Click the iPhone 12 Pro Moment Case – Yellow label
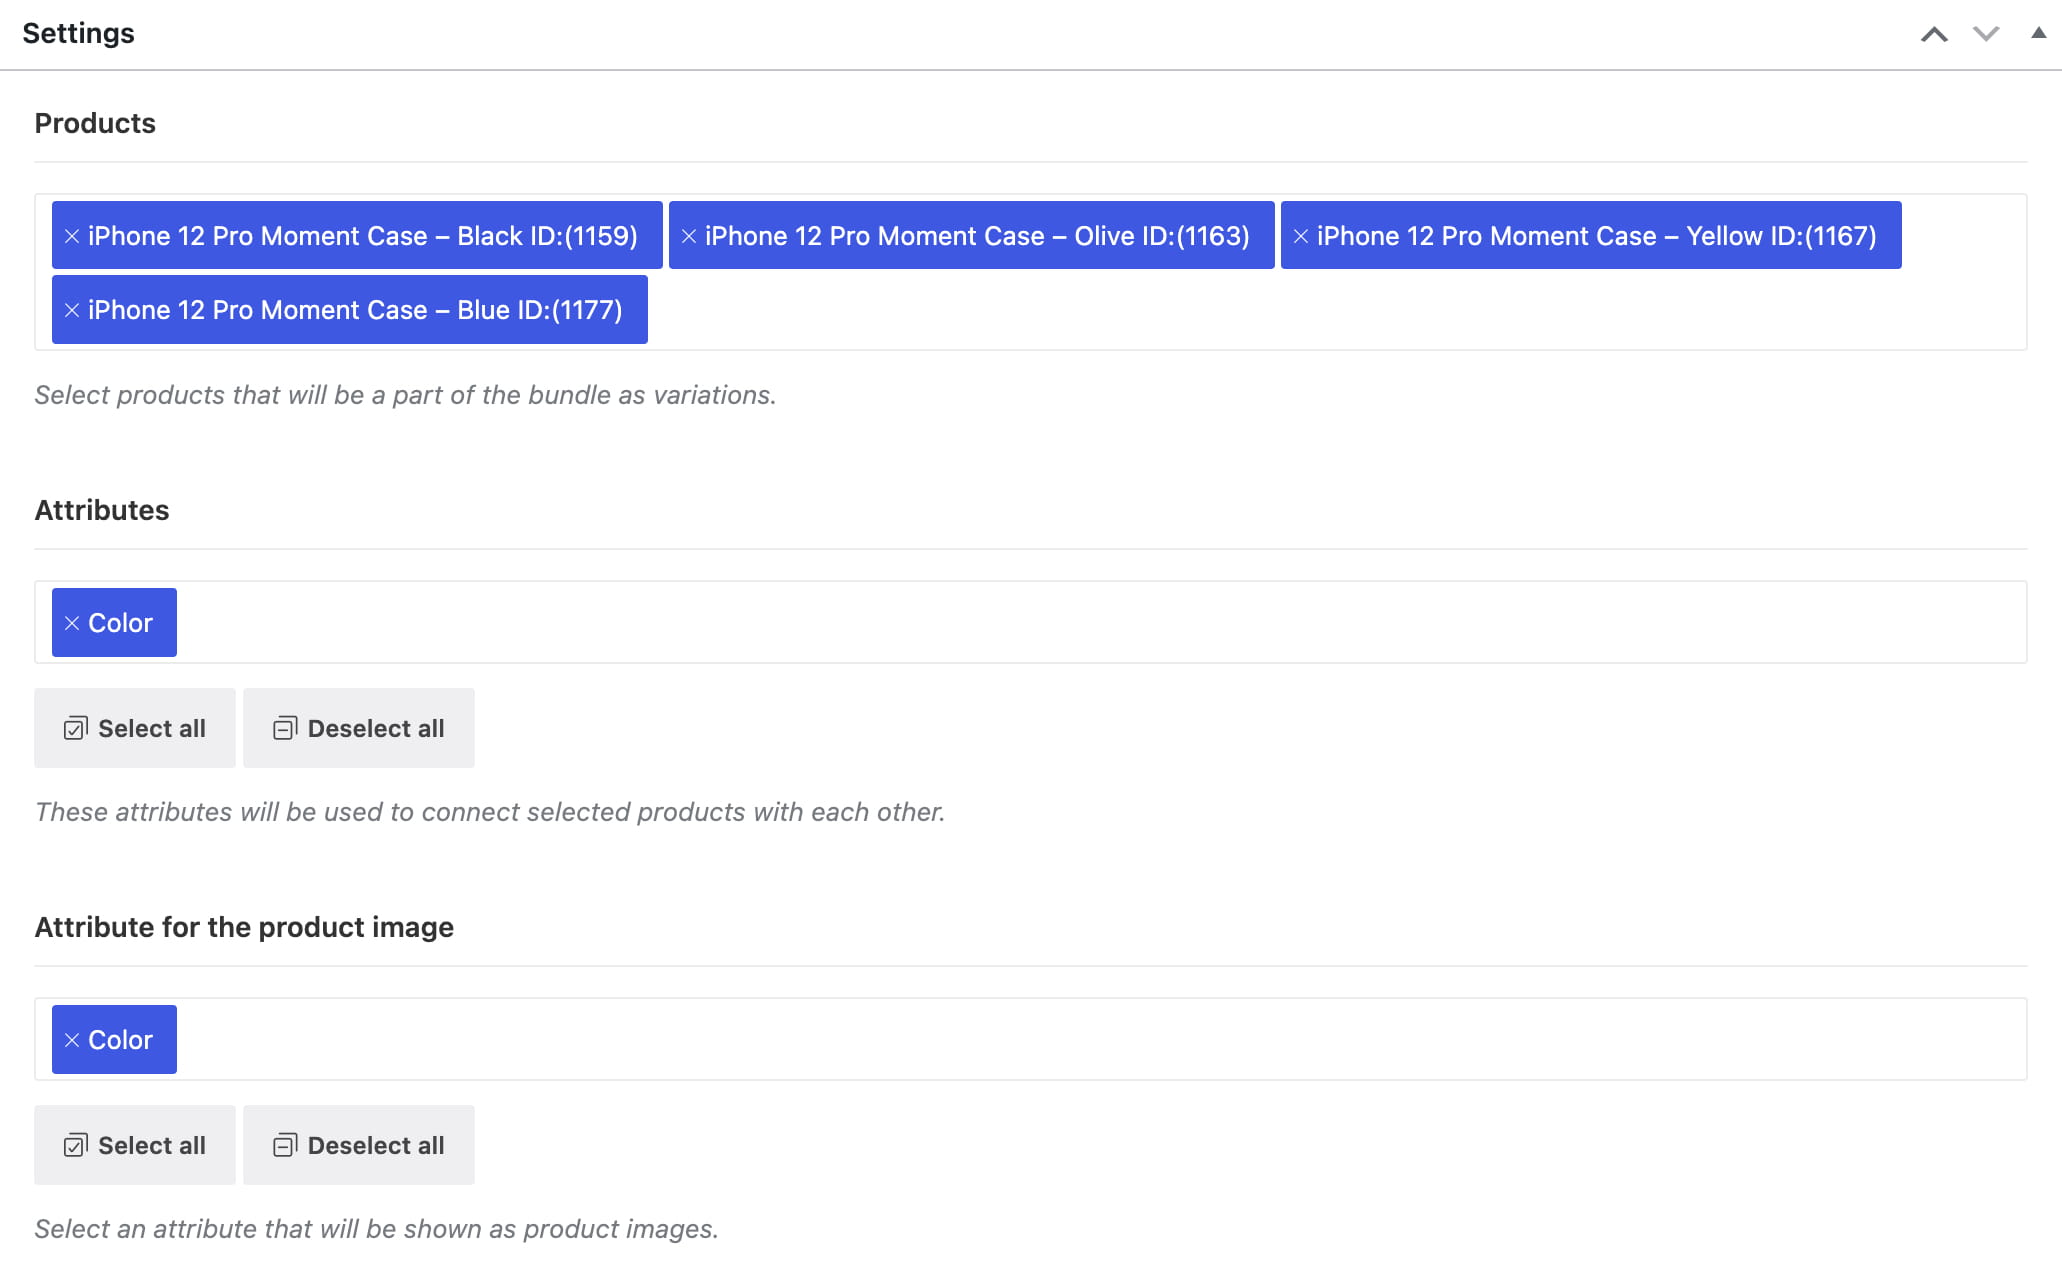 tap(1597, 236)
